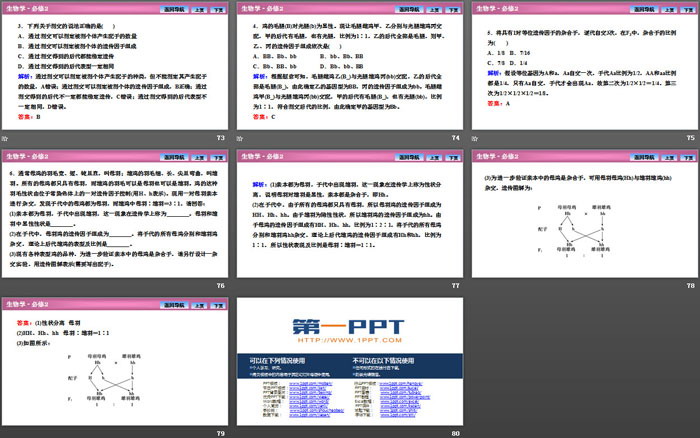The height and width of the screenshot is (438, 700).
Task: Click 下页 button on slide 75
Action: click(684, 8)
